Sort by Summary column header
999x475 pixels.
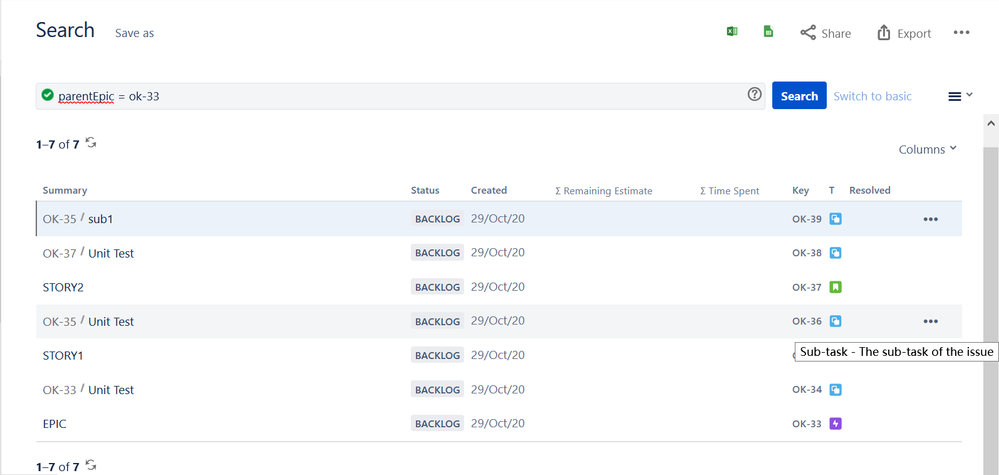(x=65, y=190)
